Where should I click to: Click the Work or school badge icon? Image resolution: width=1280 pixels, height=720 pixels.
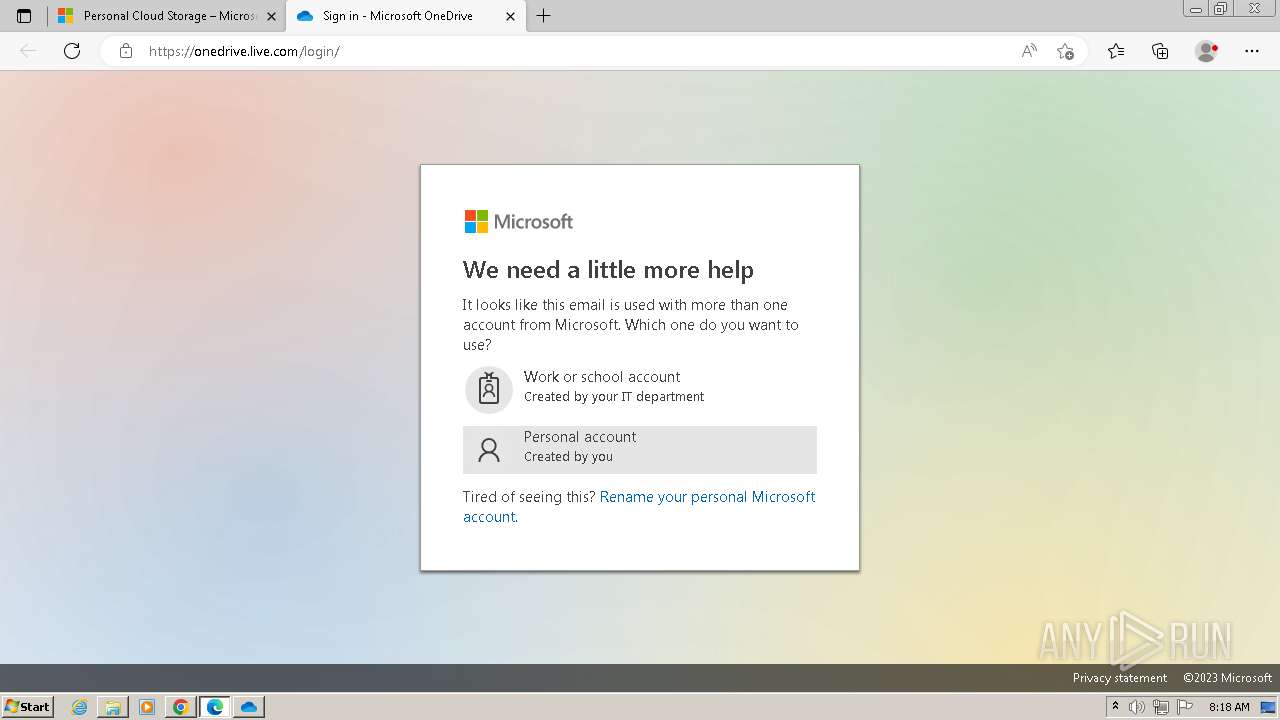pos(489,390)
